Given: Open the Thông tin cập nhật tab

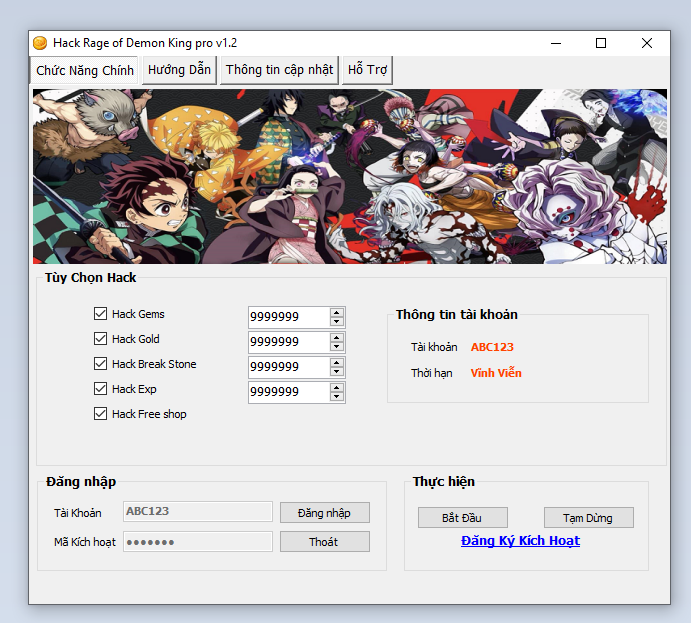Looking at the screenshot, I should tap(279, 70).
